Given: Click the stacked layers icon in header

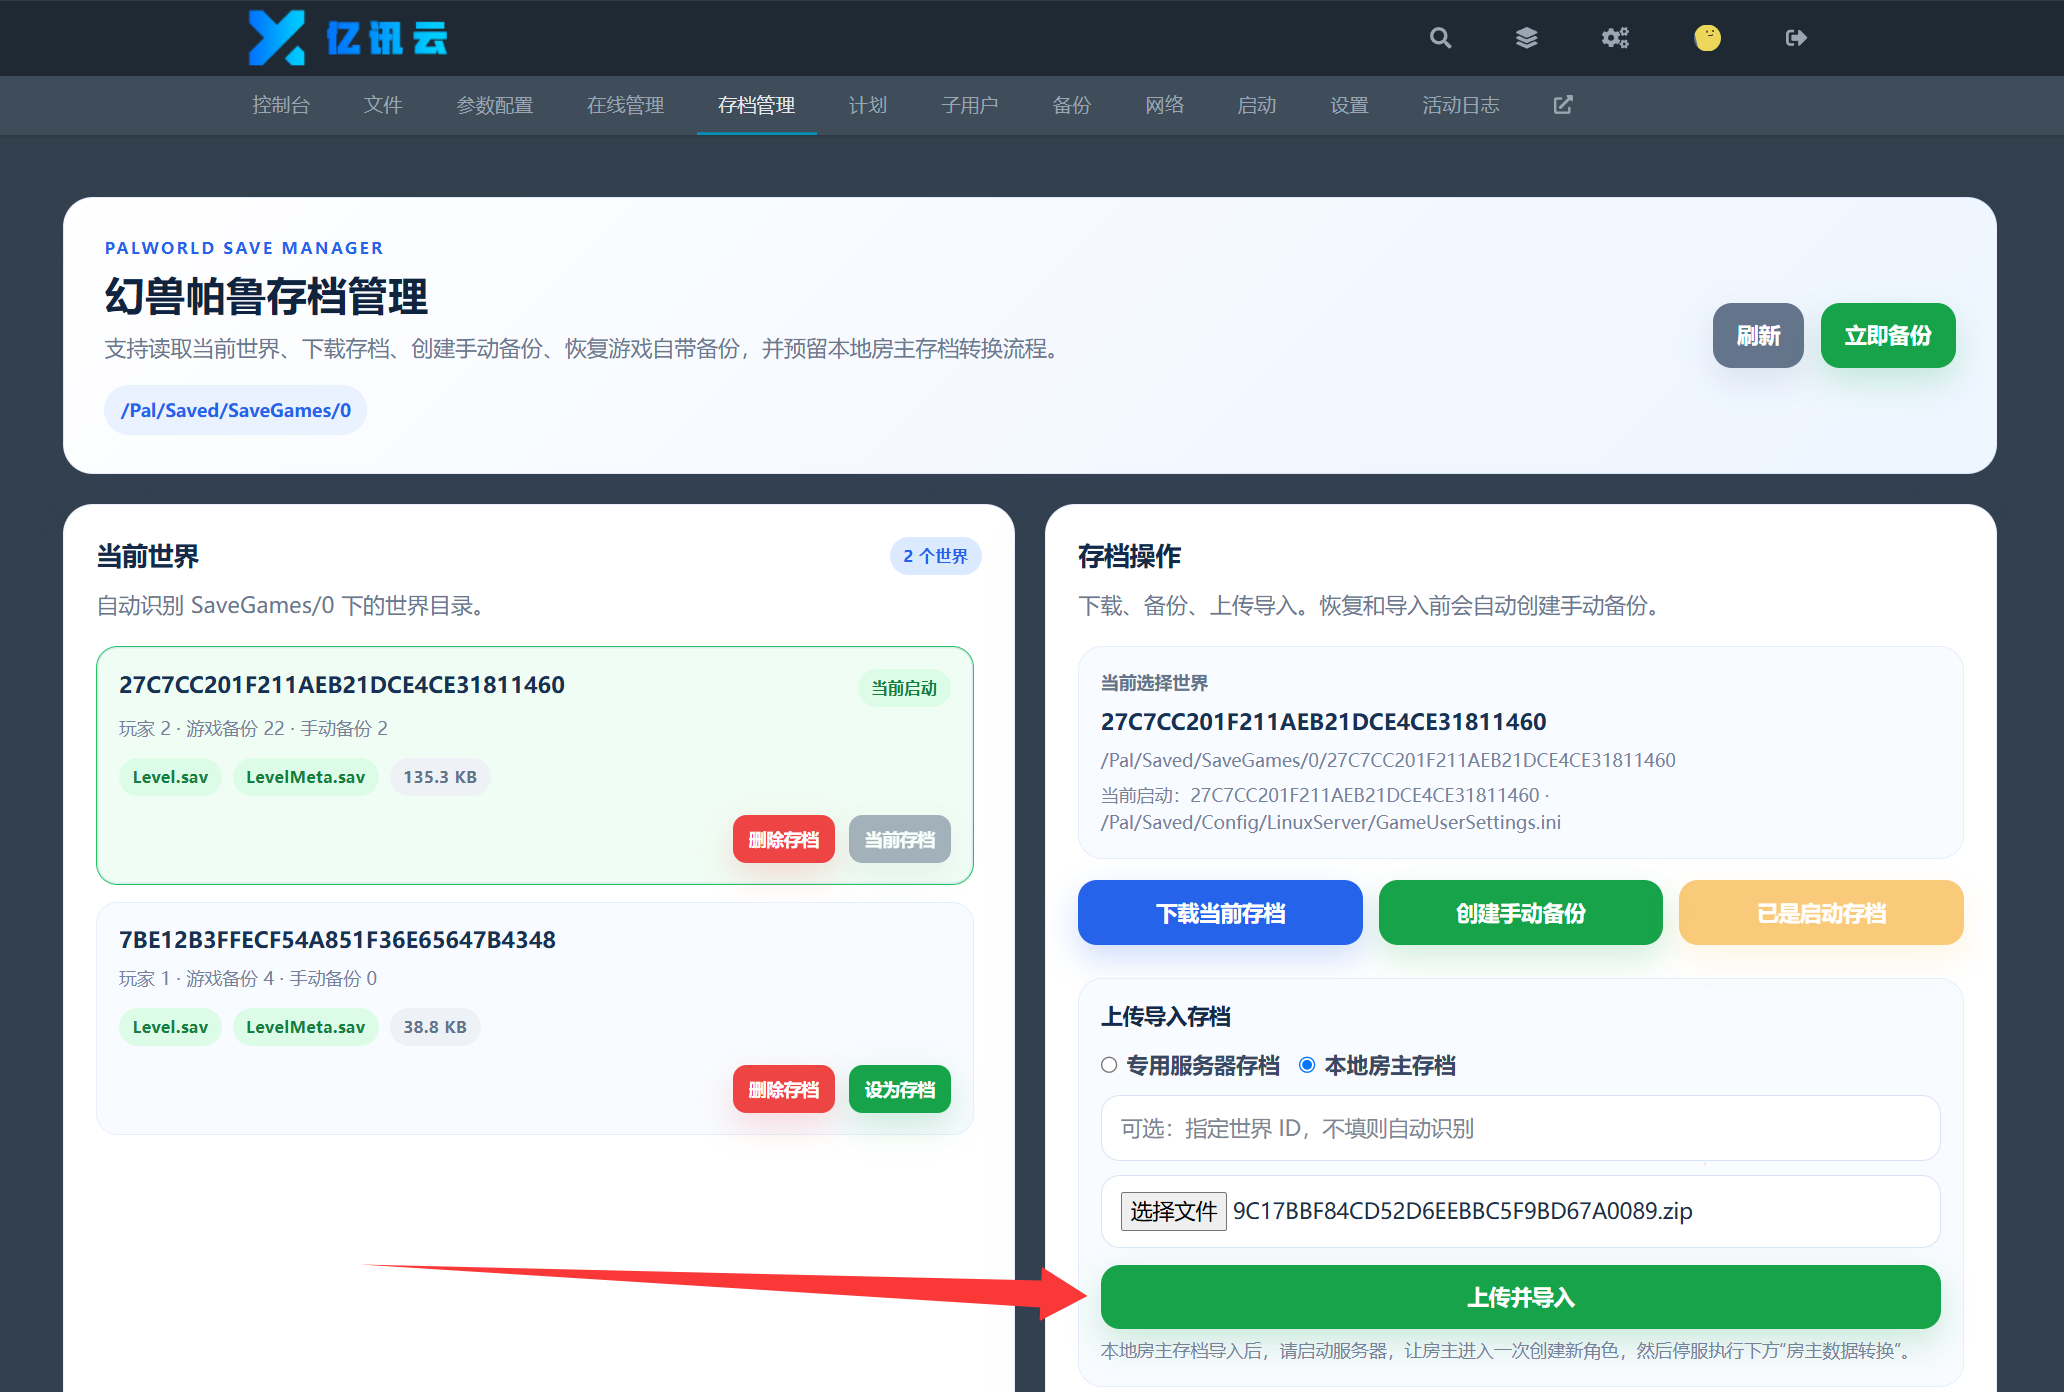Looking at the screenshot, I should pos(1526,38).
